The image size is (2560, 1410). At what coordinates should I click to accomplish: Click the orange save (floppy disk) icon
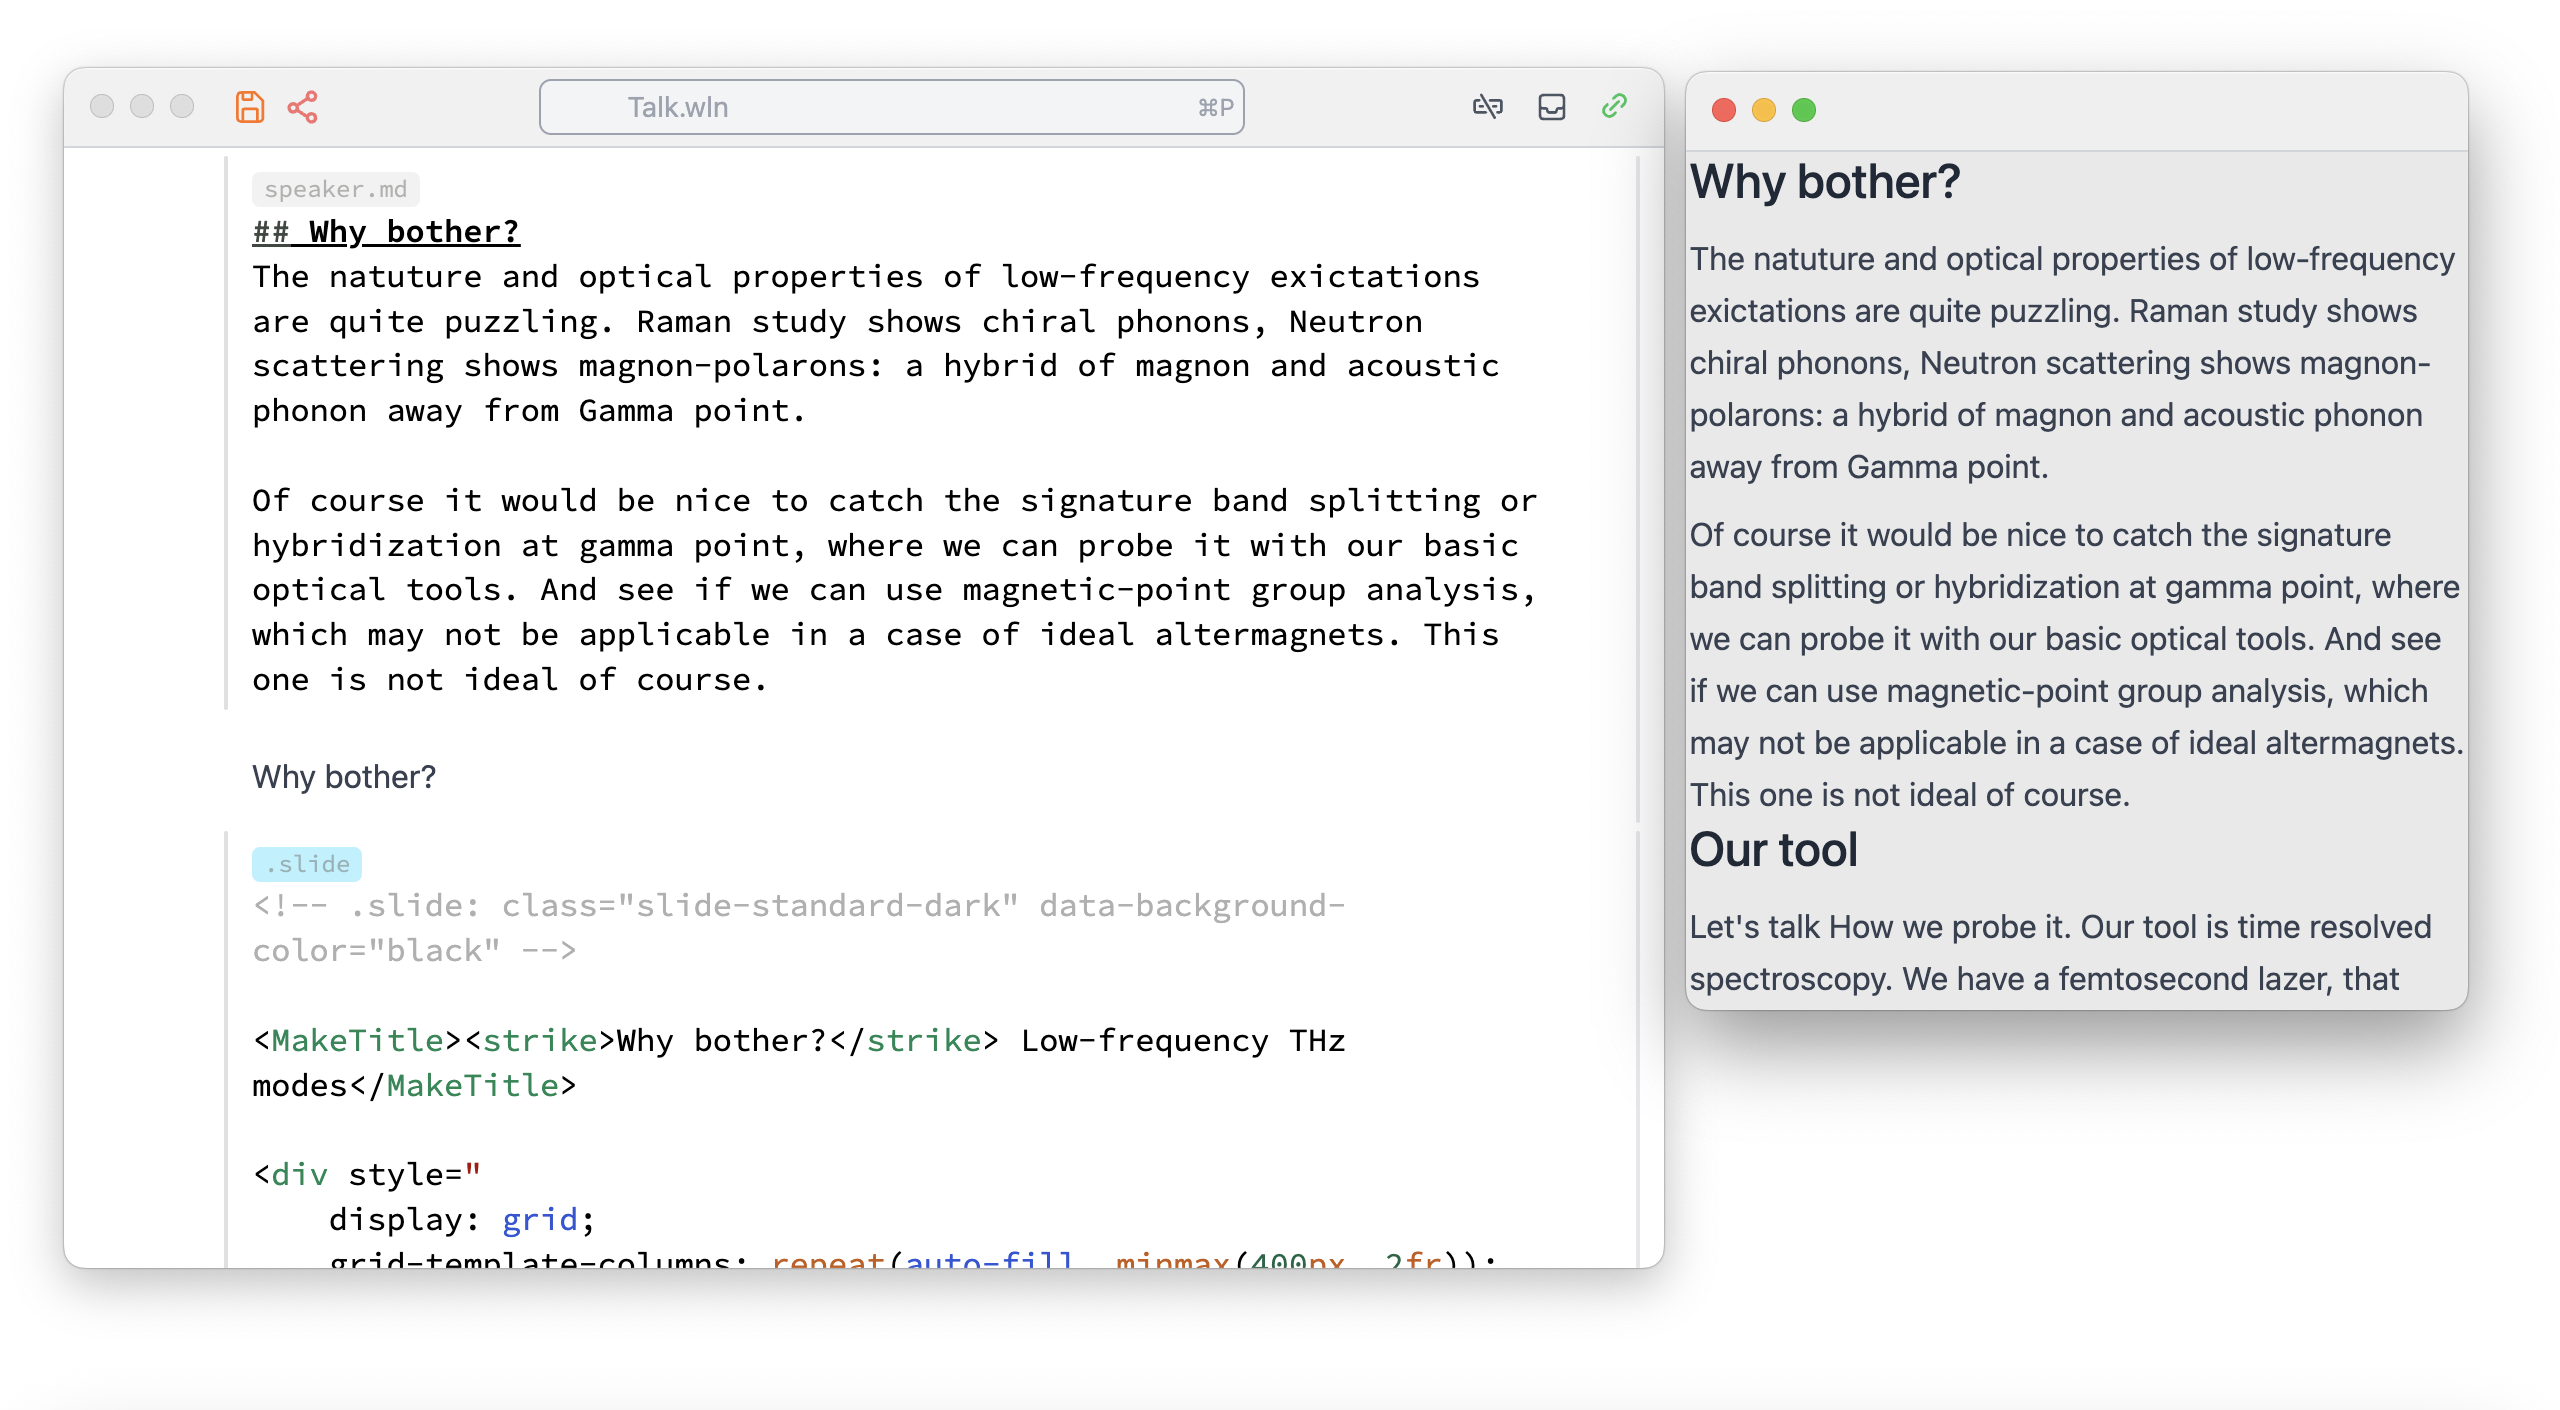[x=249, y=107]
